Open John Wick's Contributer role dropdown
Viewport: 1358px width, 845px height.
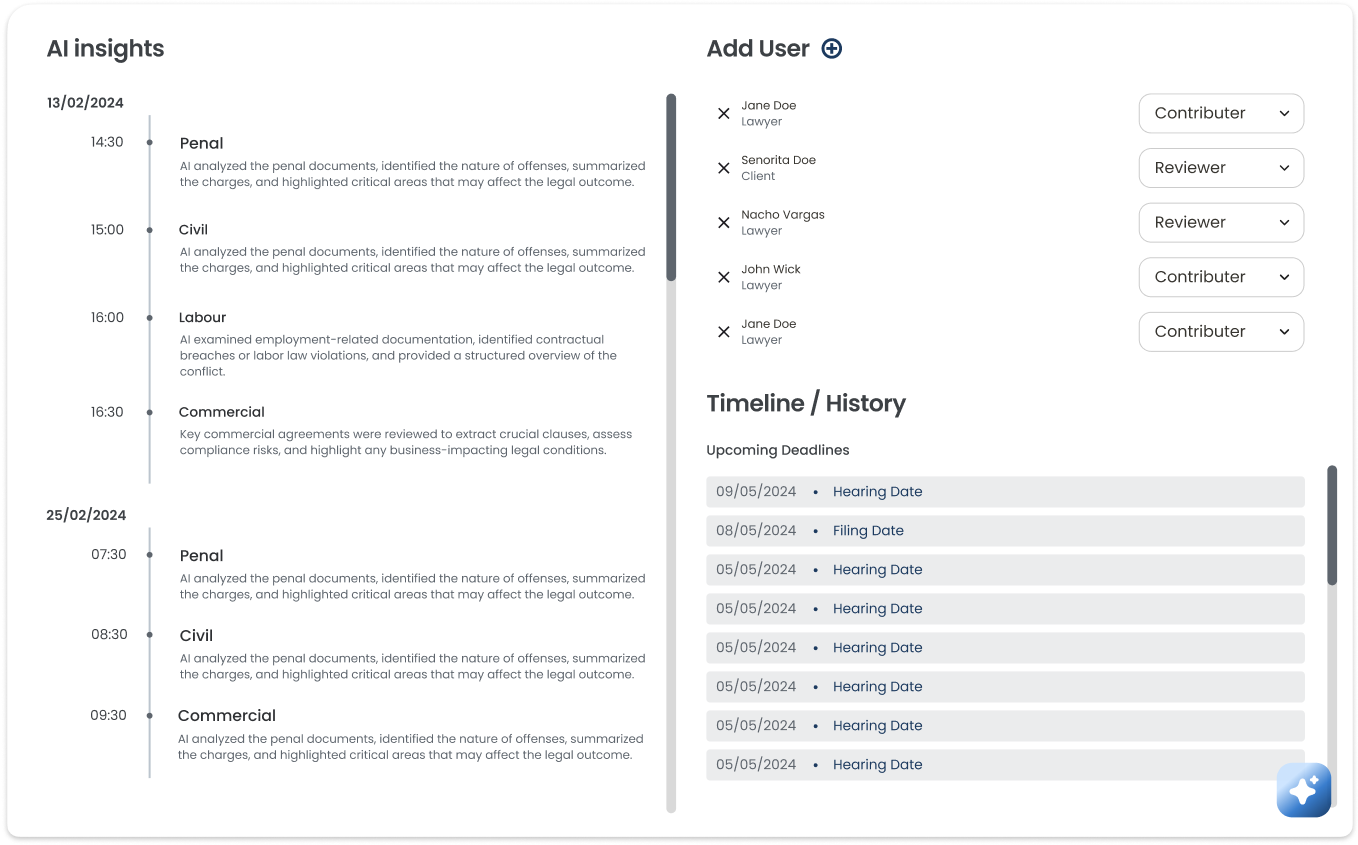[1220, 277]
